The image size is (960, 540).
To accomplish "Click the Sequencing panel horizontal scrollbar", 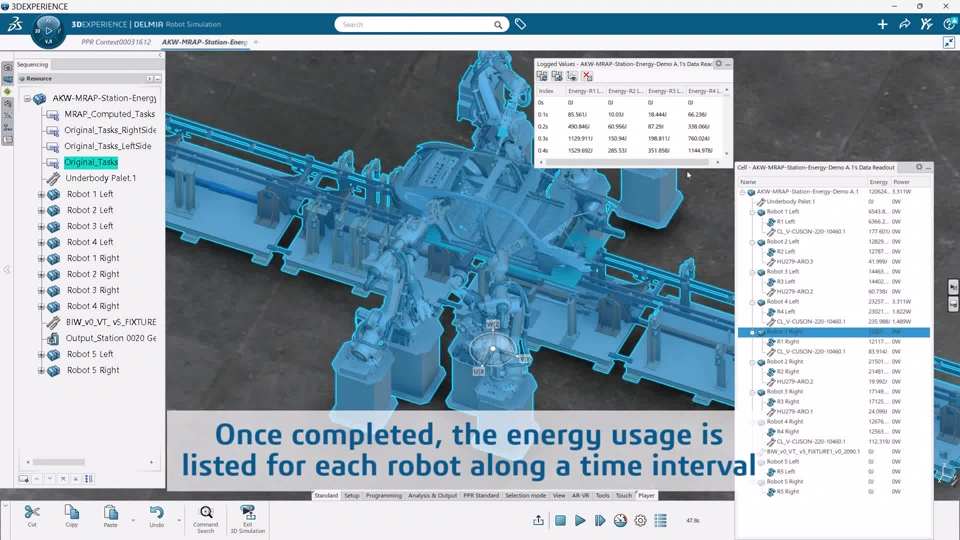I will pyautogui.click(x=59, y=462).
